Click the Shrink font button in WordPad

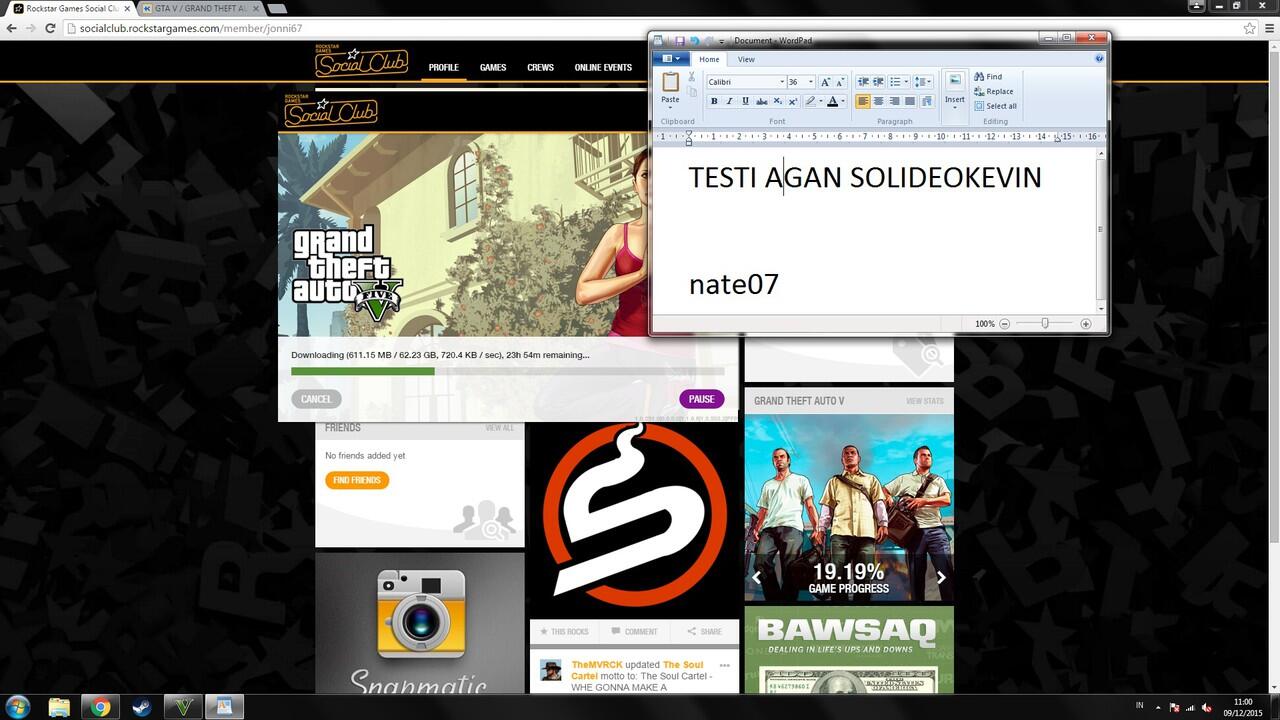(840, 82)
